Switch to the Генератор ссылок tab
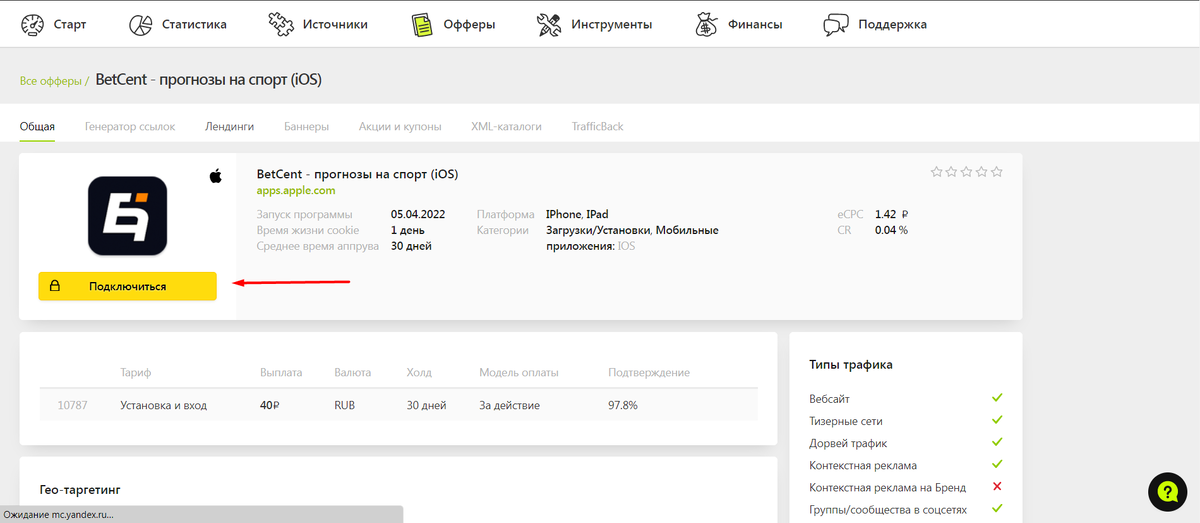Image resolution: width=1200 pixels, height=523 pixels. 130,127
